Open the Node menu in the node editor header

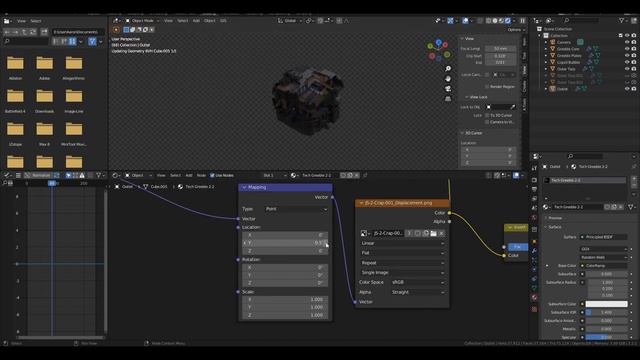(x=201, y=176)
